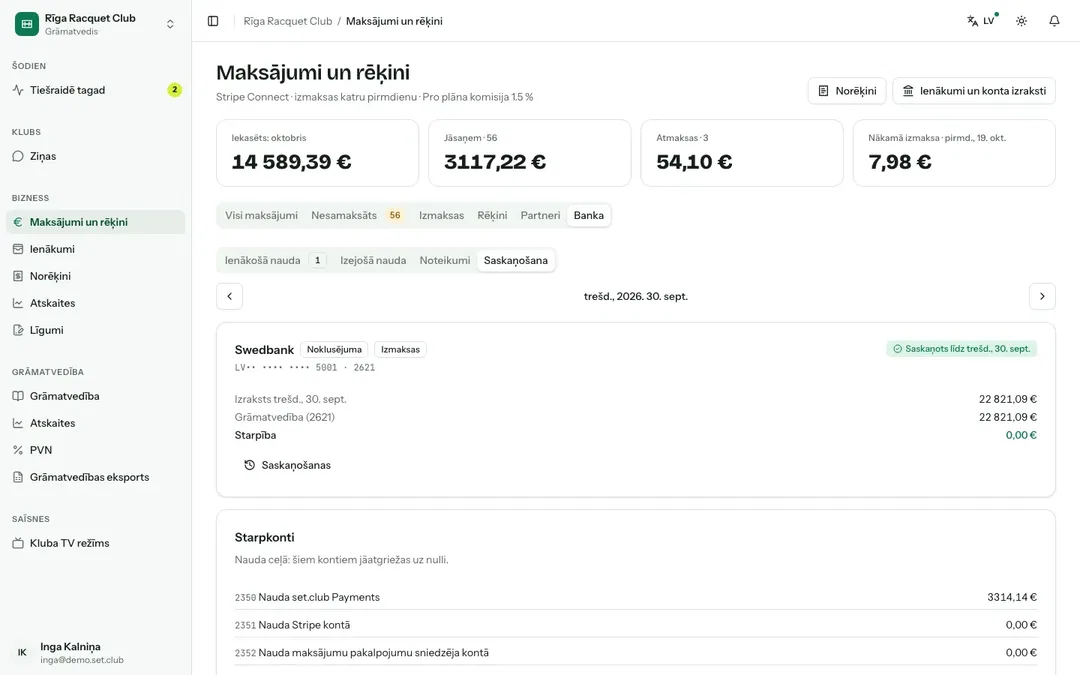Click the Atmaksas 3 card
The image size is (1080, 675).
tap(742, 153)
